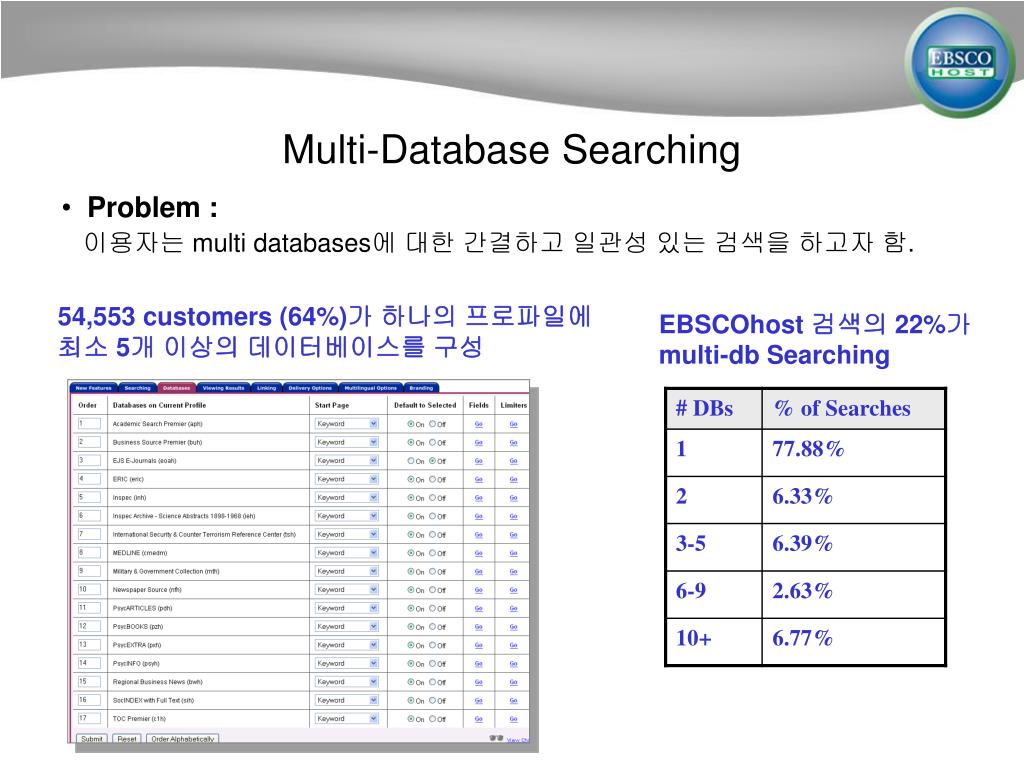Click the 'Problem :' bullet heading
This screenshot has width=1024, height=768.
(152, 208)
